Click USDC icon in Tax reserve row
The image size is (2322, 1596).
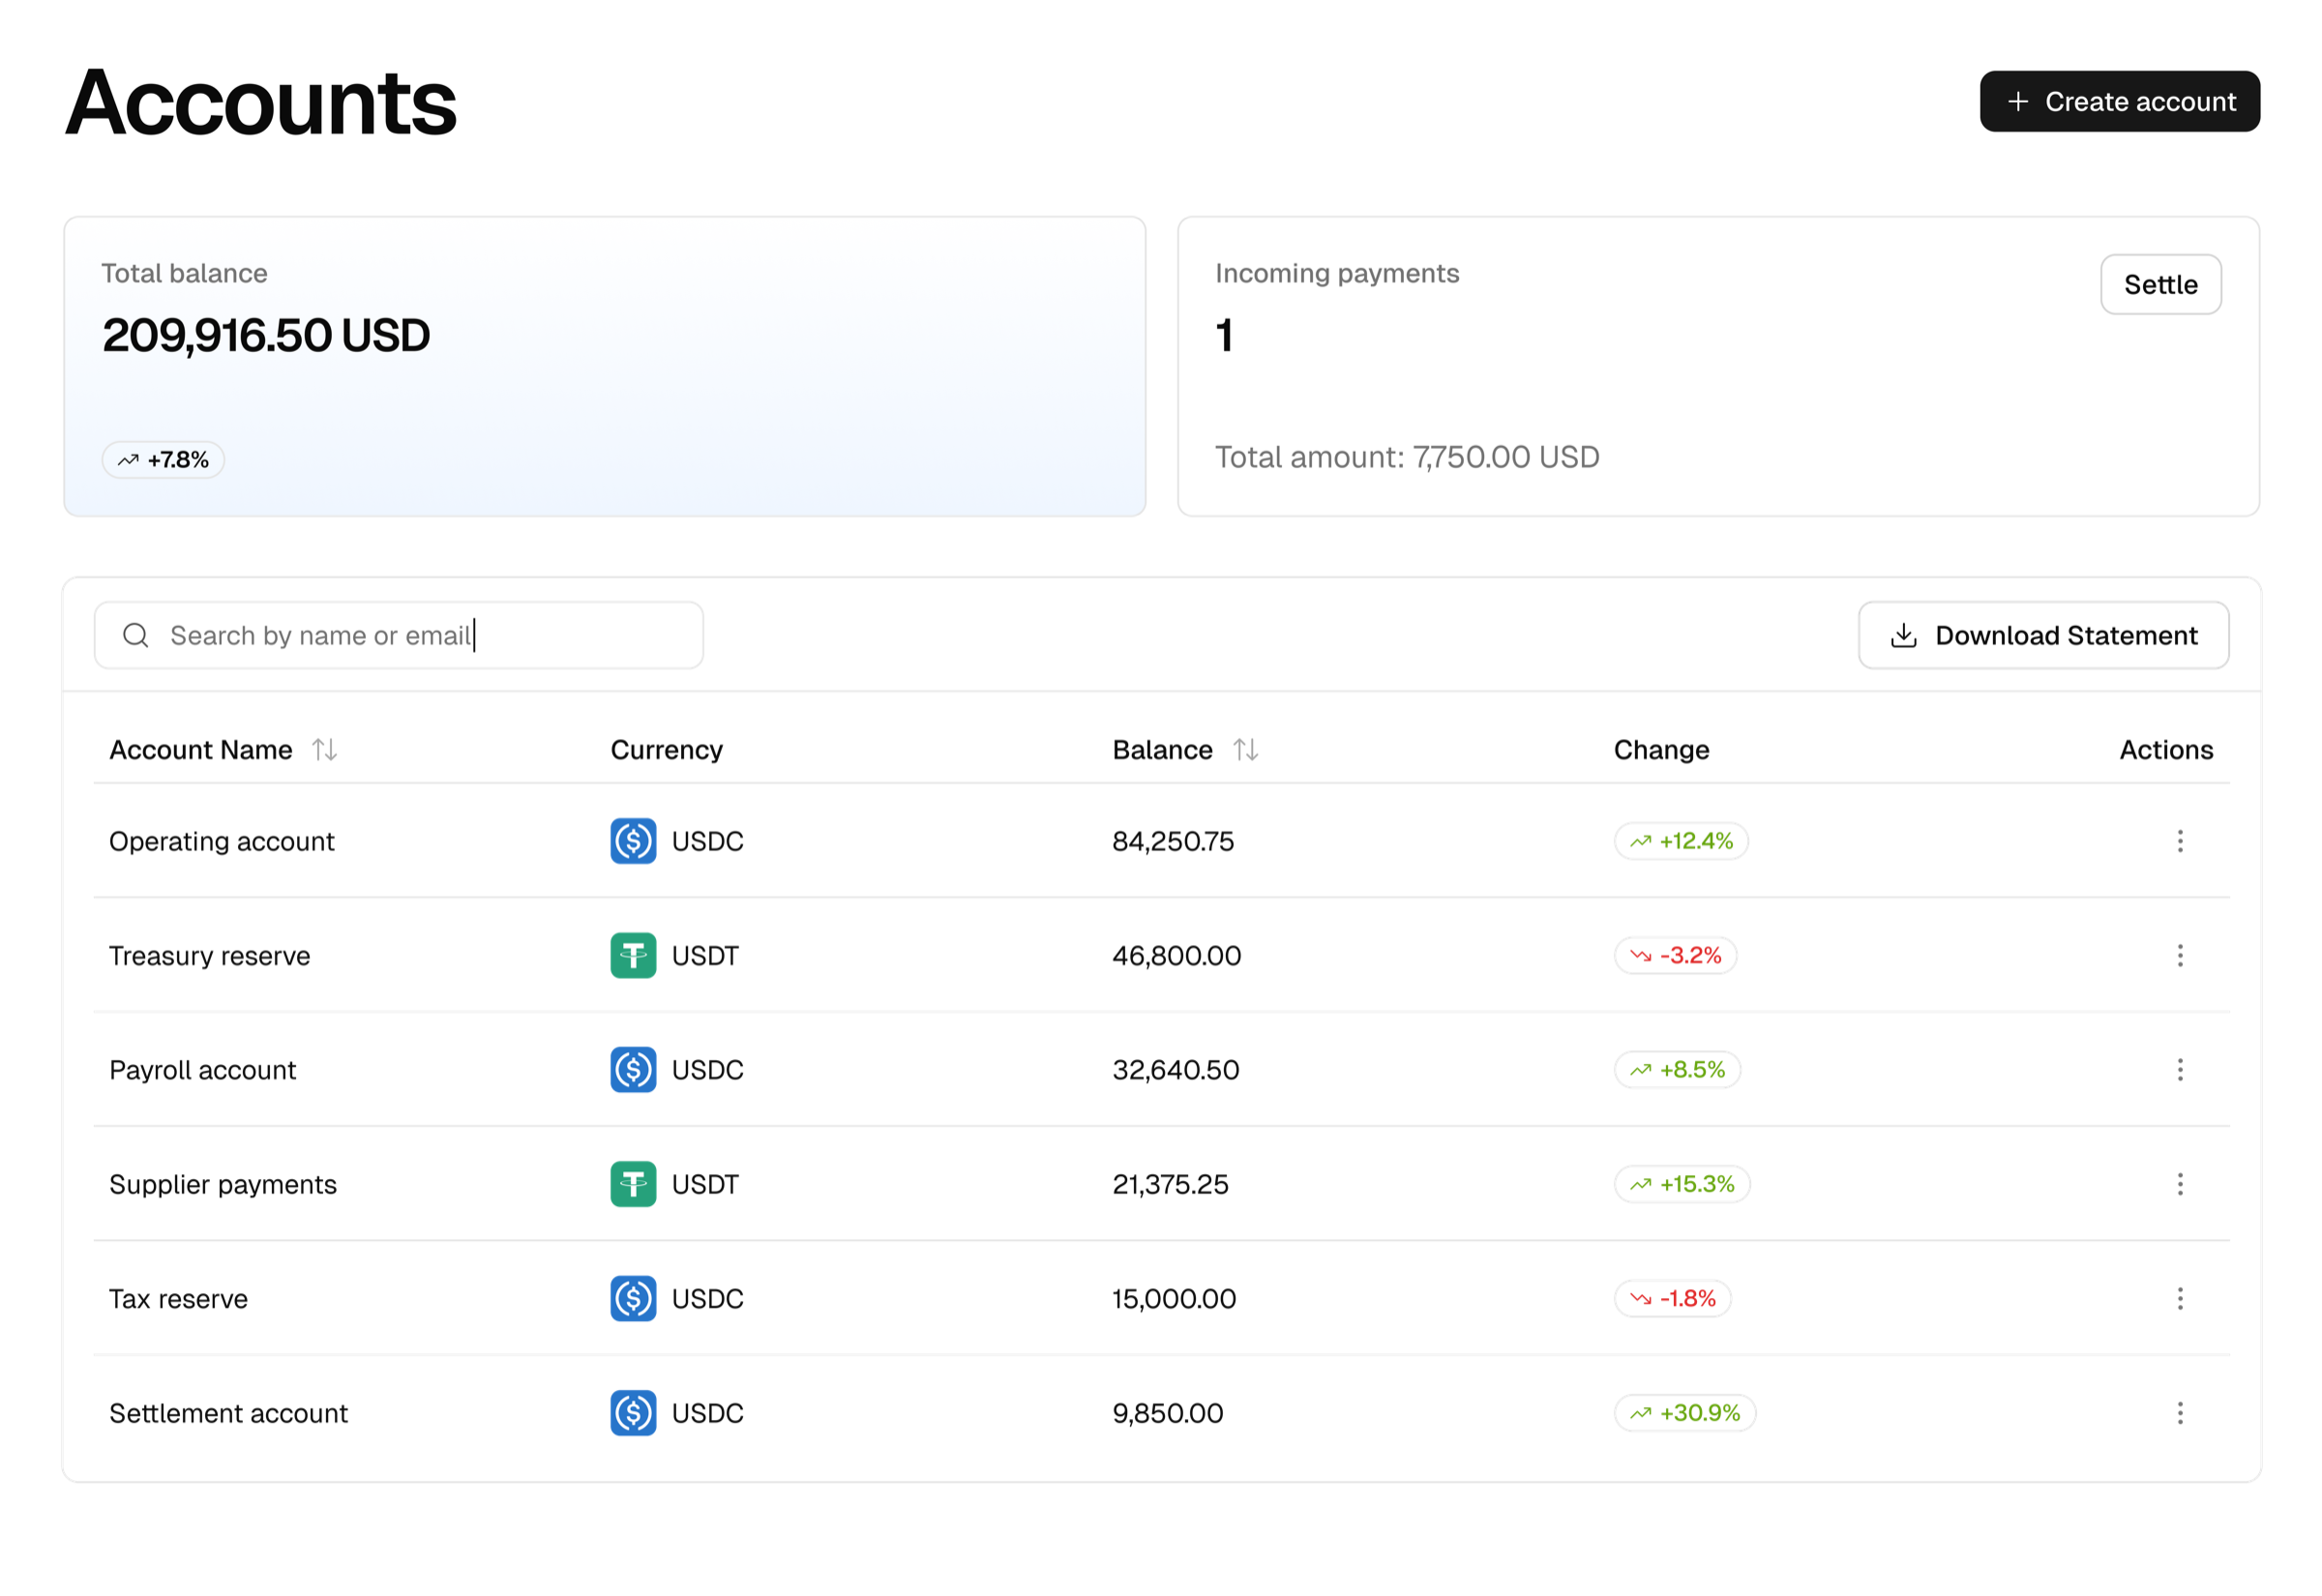pos(633,1298)
